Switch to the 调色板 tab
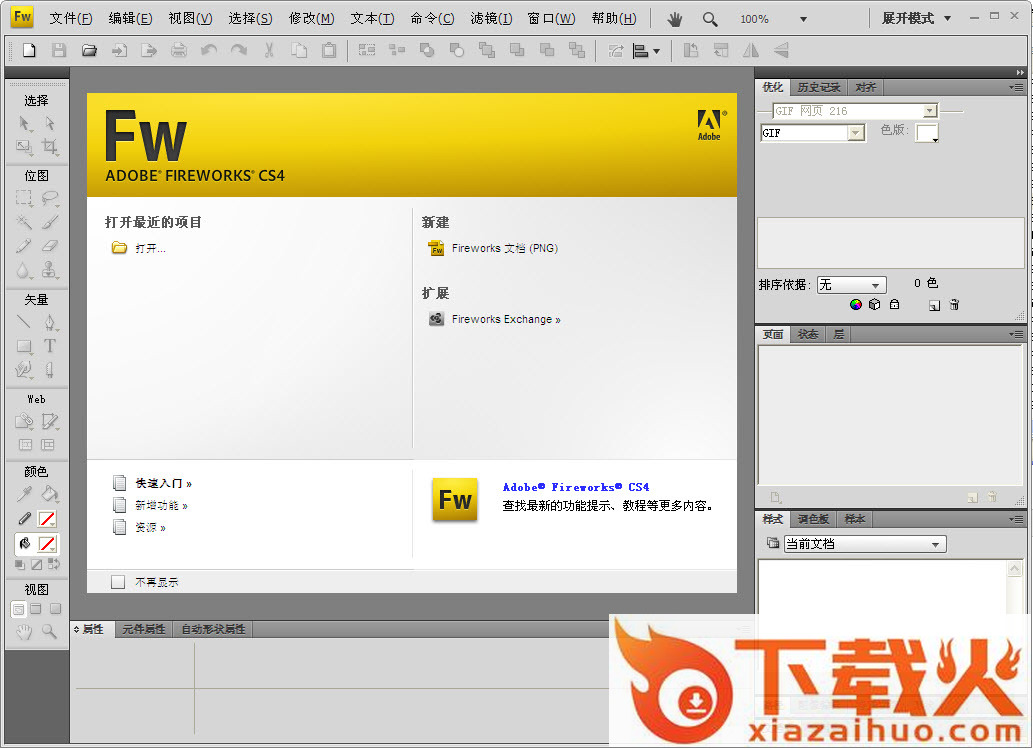 [814, 519]
